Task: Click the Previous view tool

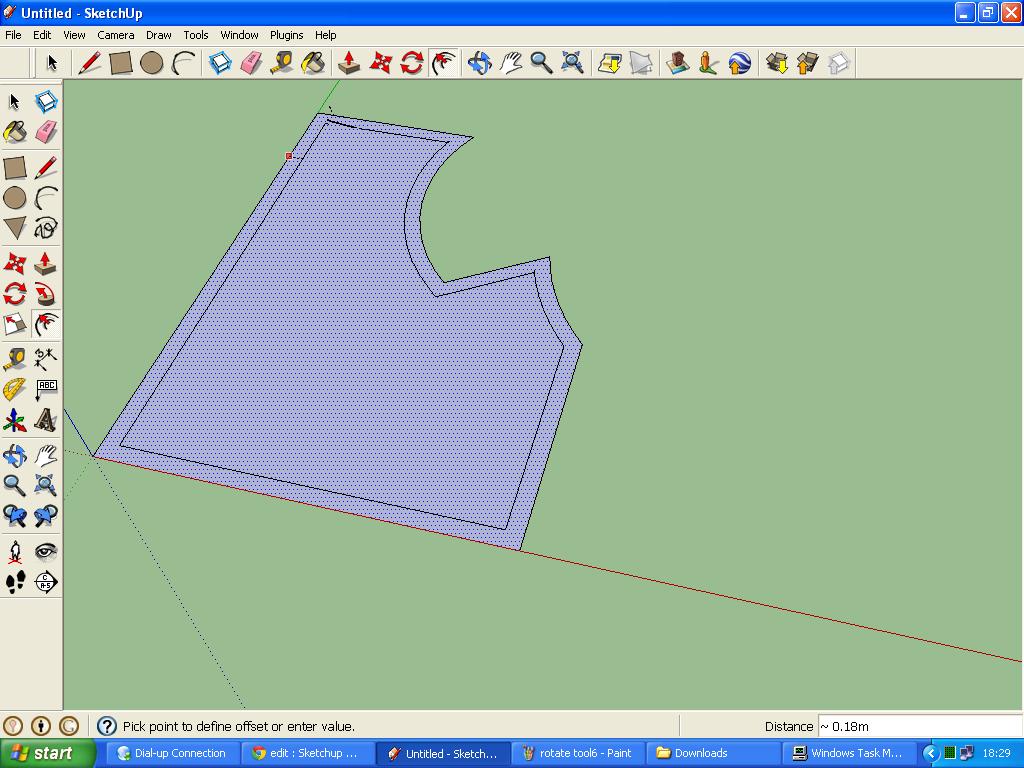Action: [15, 516]
